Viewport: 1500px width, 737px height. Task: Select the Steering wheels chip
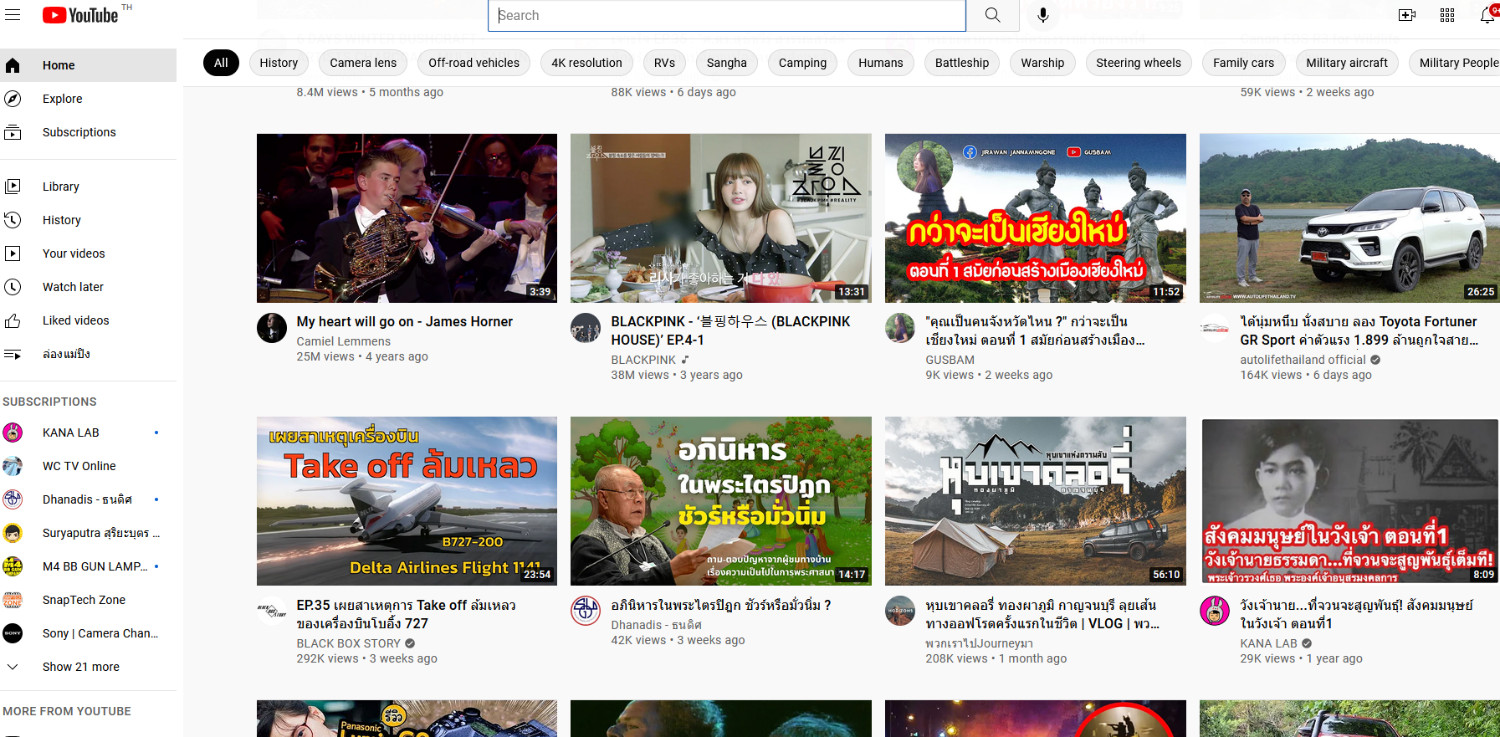pyautogui.click(x=1138, y=63)
